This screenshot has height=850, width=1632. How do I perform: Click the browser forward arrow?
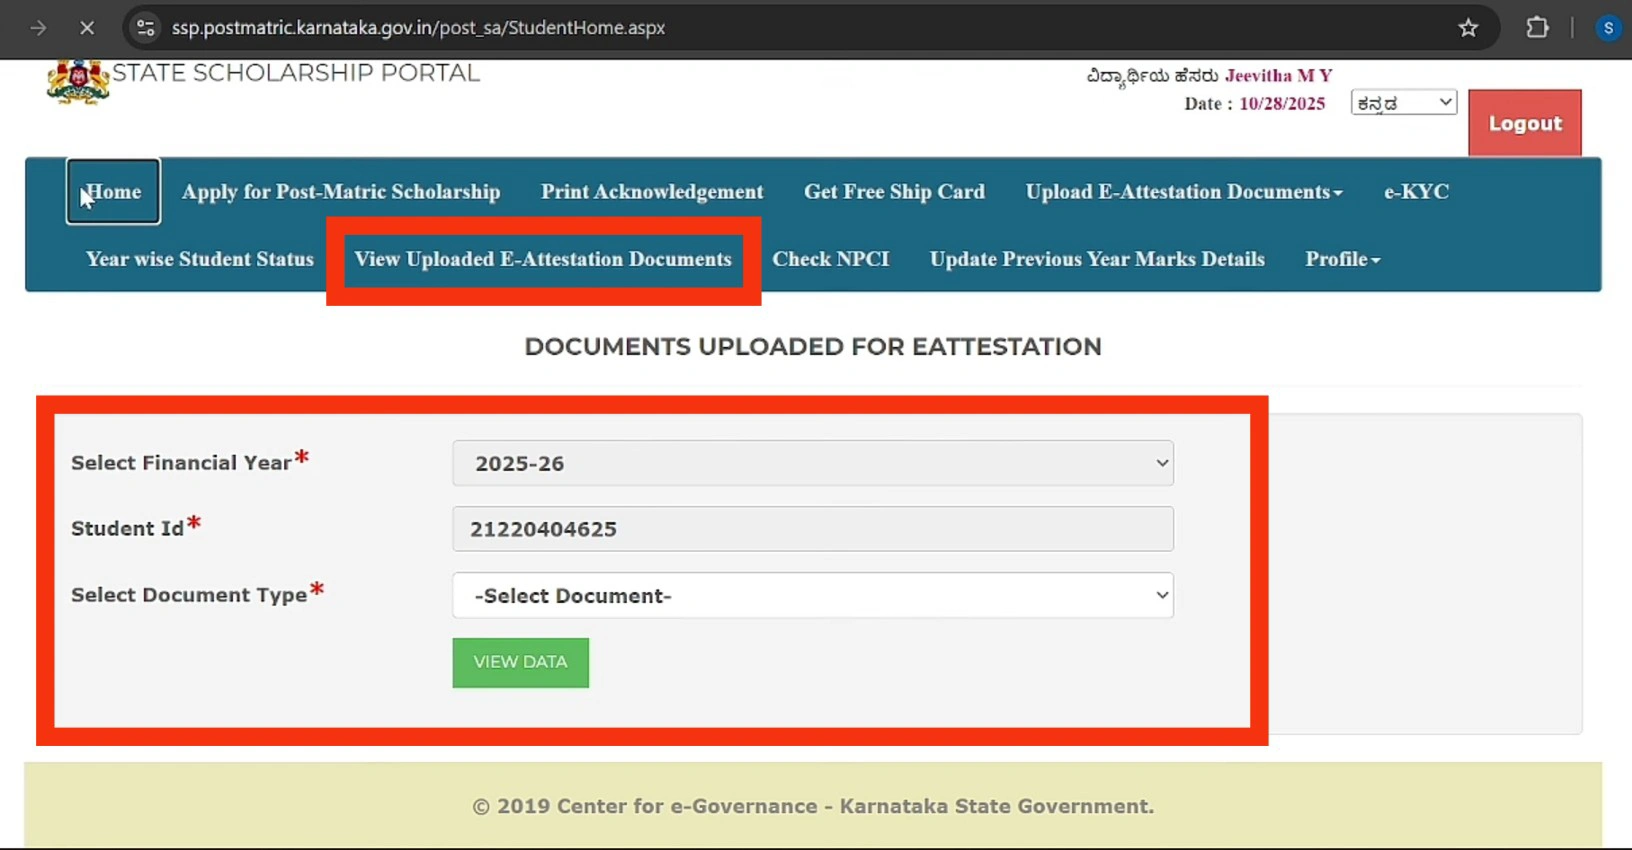pyautogui.click(x=38, y=28)
